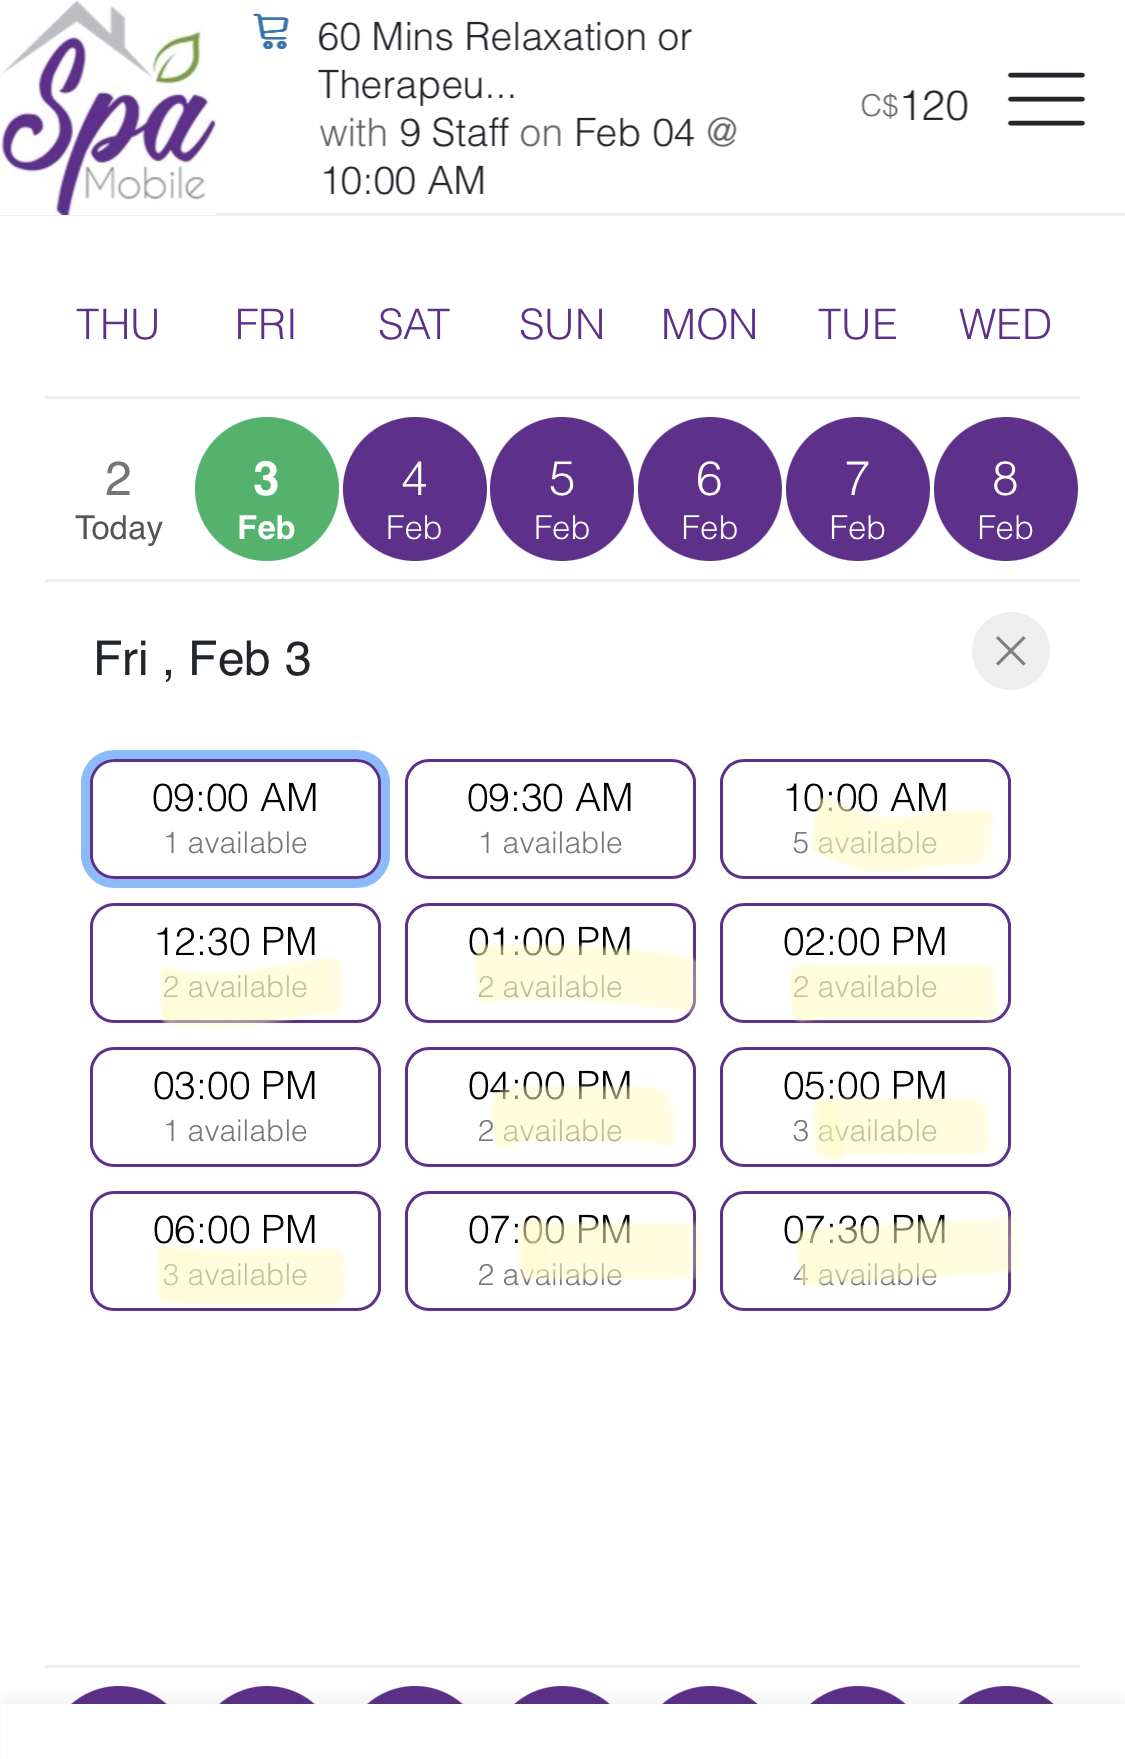Switch to 7 Feb date
1125x1759 pixels.
(x=857, y=489)
